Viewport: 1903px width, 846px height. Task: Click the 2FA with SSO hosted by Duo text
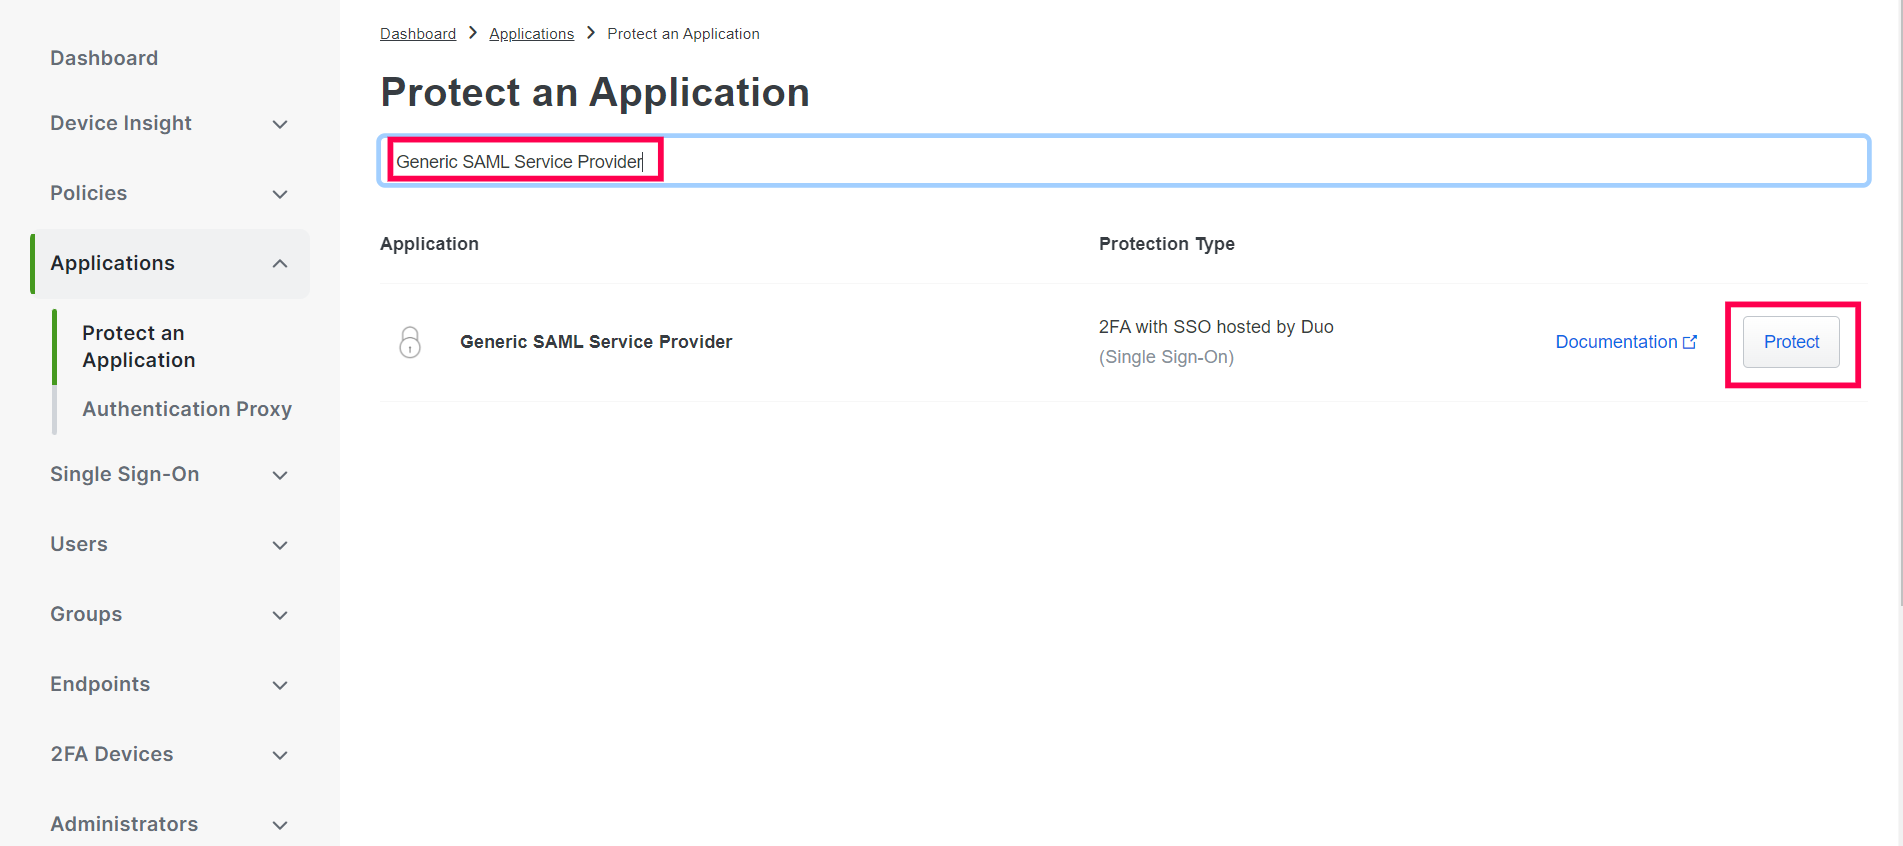click(1216, 327)
